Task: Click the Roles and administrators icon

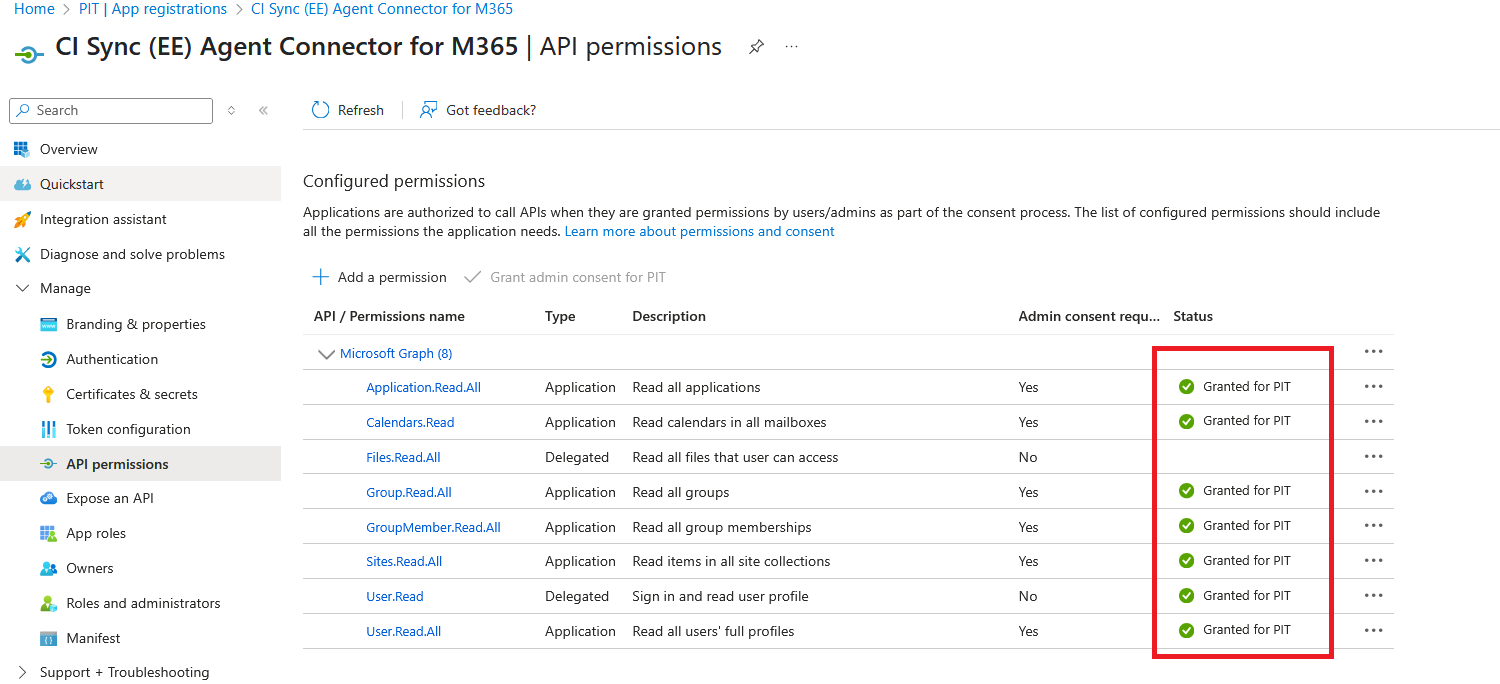Action: [x=48, y=603]
